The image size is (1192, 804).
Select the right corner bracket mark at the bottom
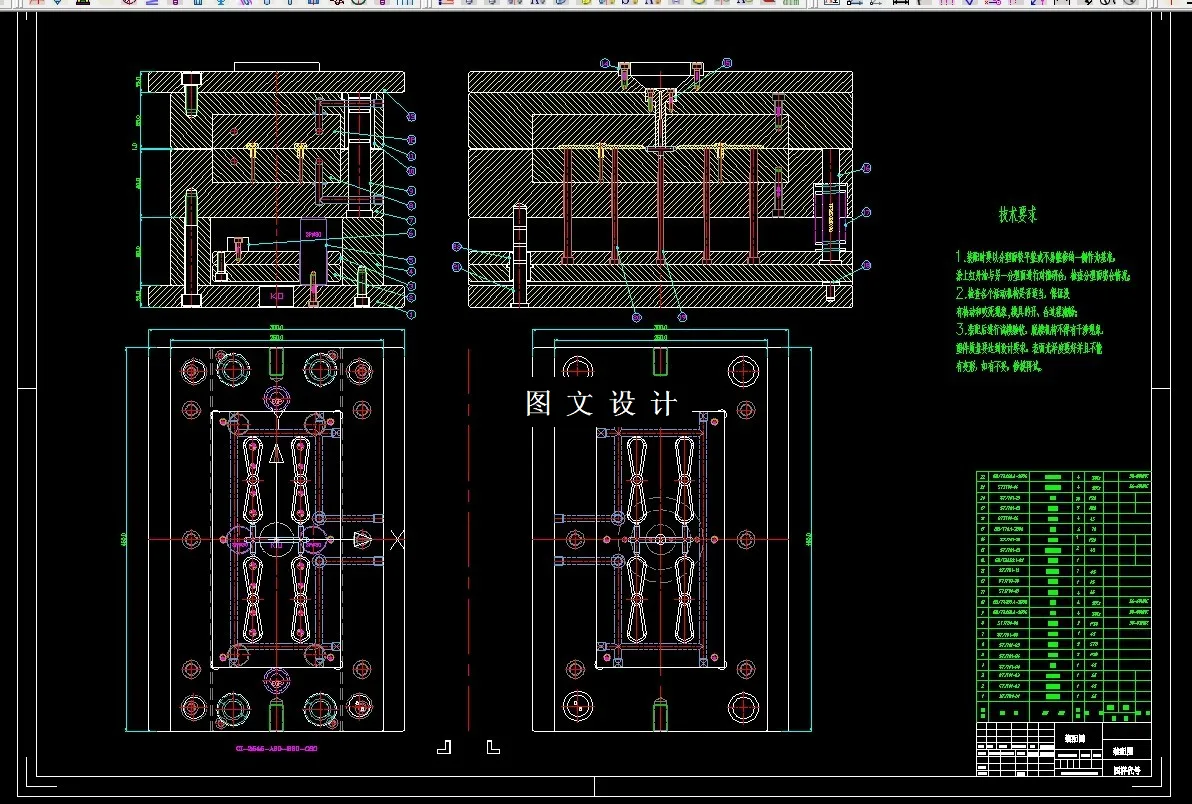point(492,746)
